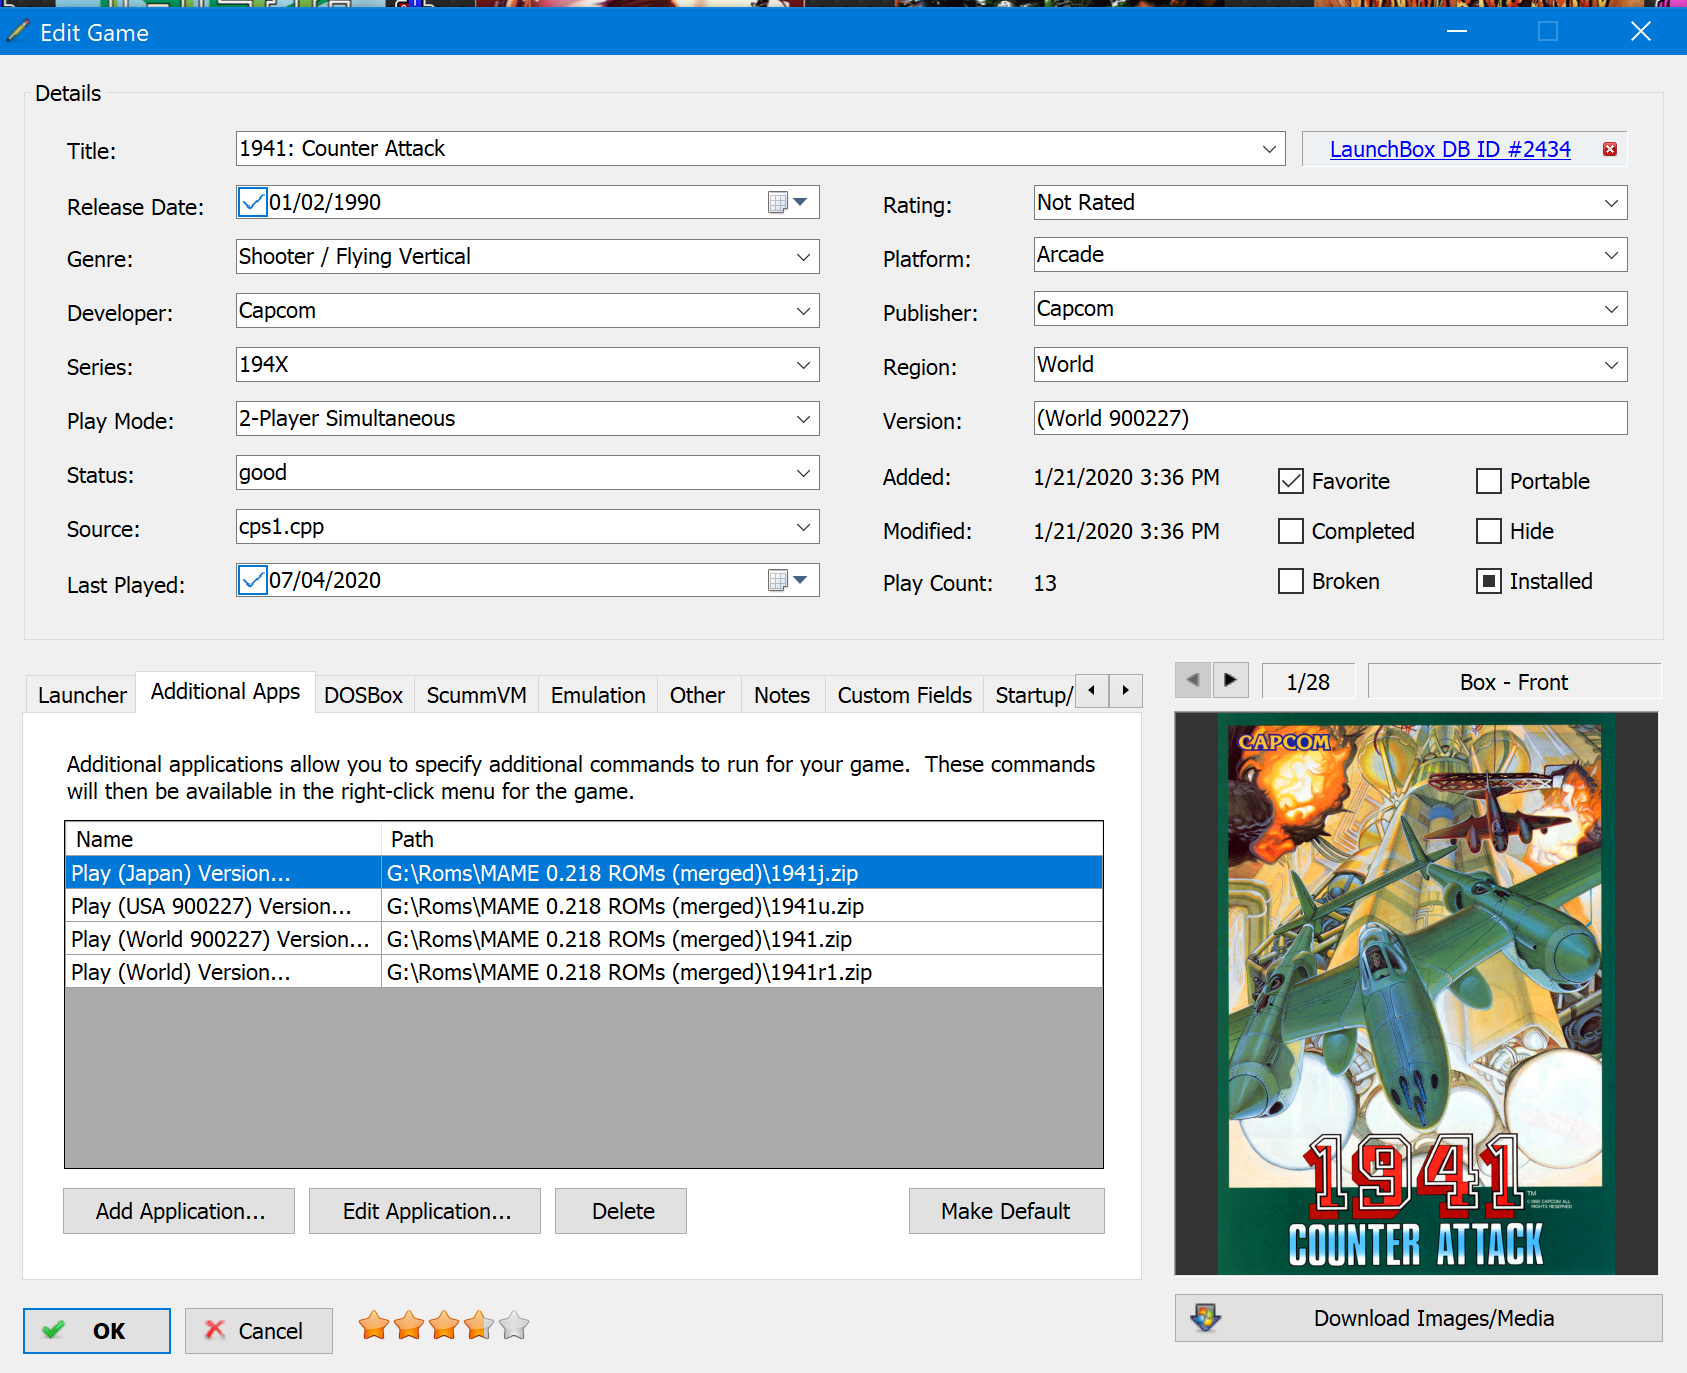This screenshot has width=1687, height=1373.
Task: Click Edit Application button
Action: coord(425,1211)
